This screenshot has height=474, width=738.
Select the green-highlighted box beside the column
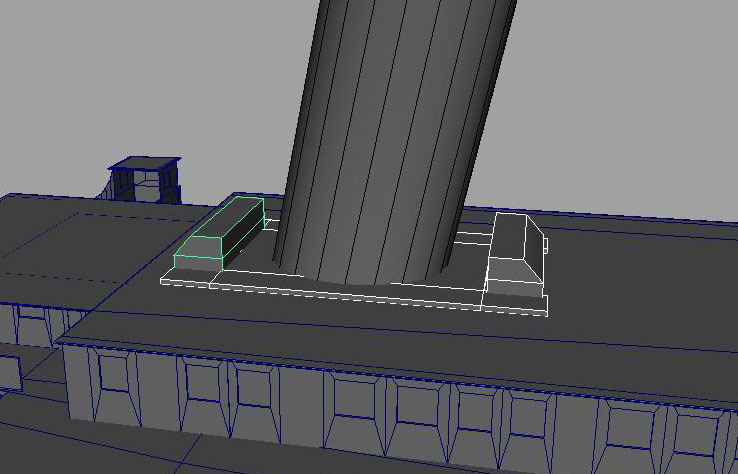[219, 234]
